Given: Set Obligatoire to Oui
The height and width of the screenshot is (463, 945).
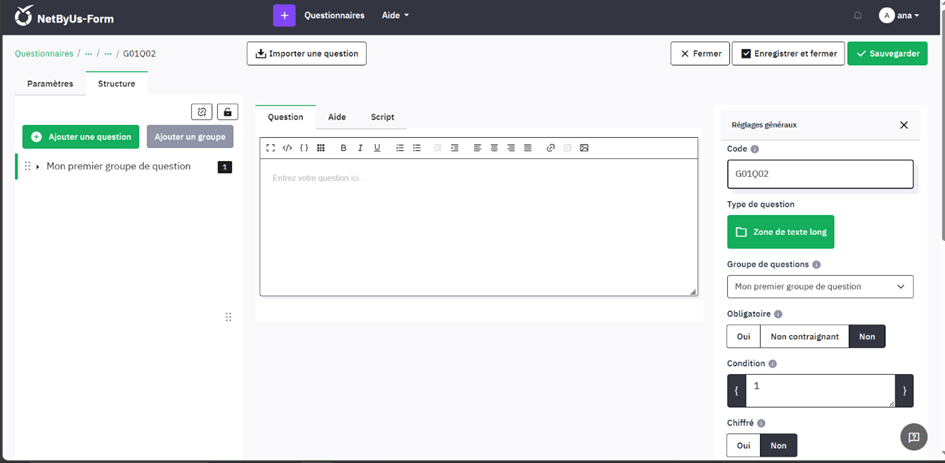Looking at the screenshot, I should [x=743, y=337].
